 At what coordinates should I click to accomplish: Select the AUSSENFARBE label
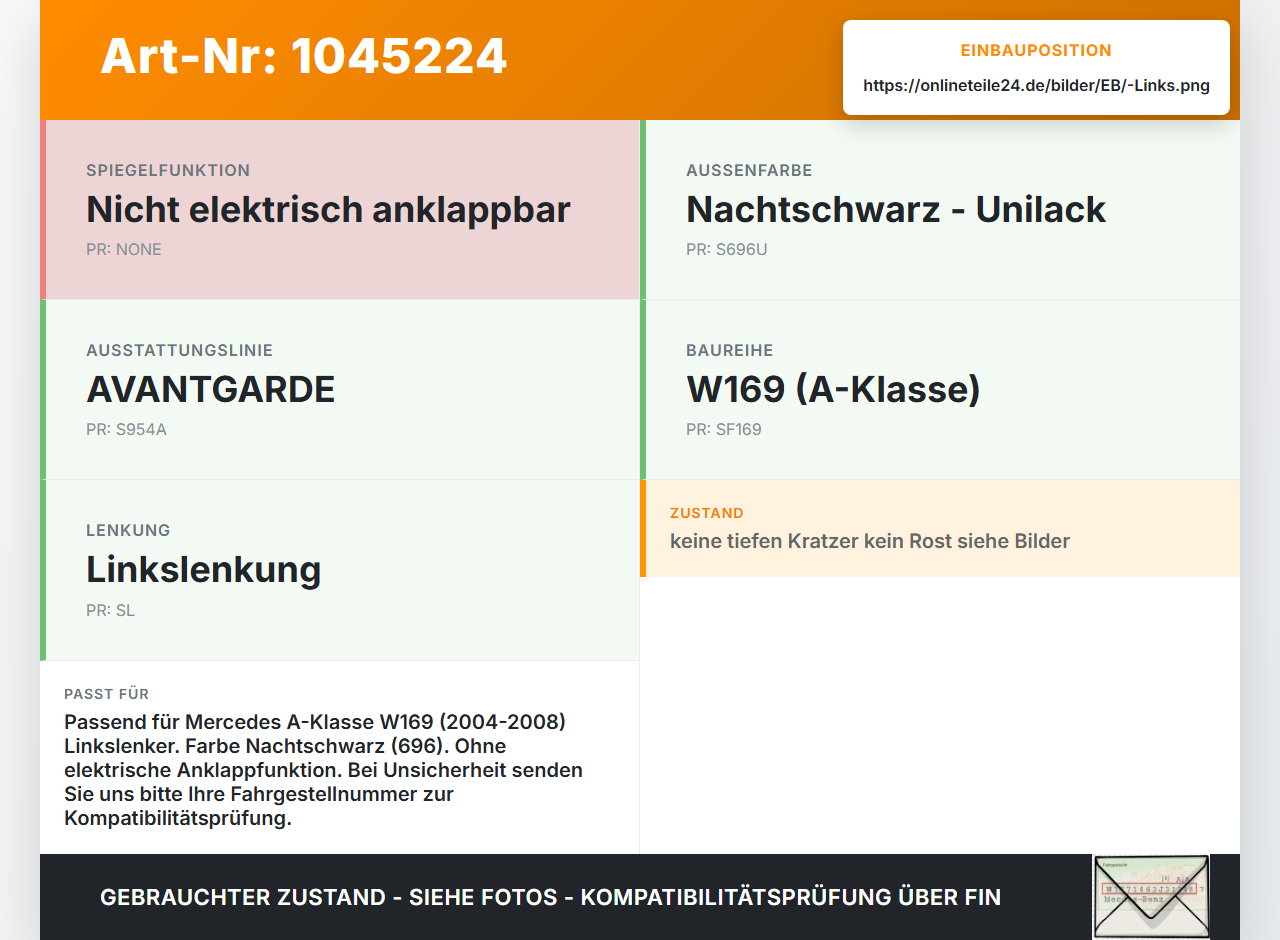(x=749, y=170)
